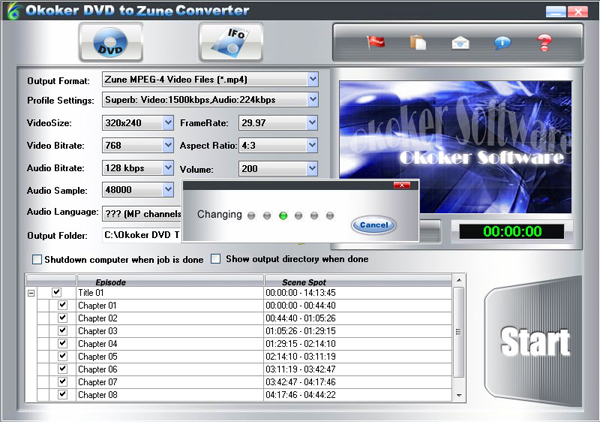Close the Changing progress dialog
Screen dimensions: 600x422
point(402,185)
